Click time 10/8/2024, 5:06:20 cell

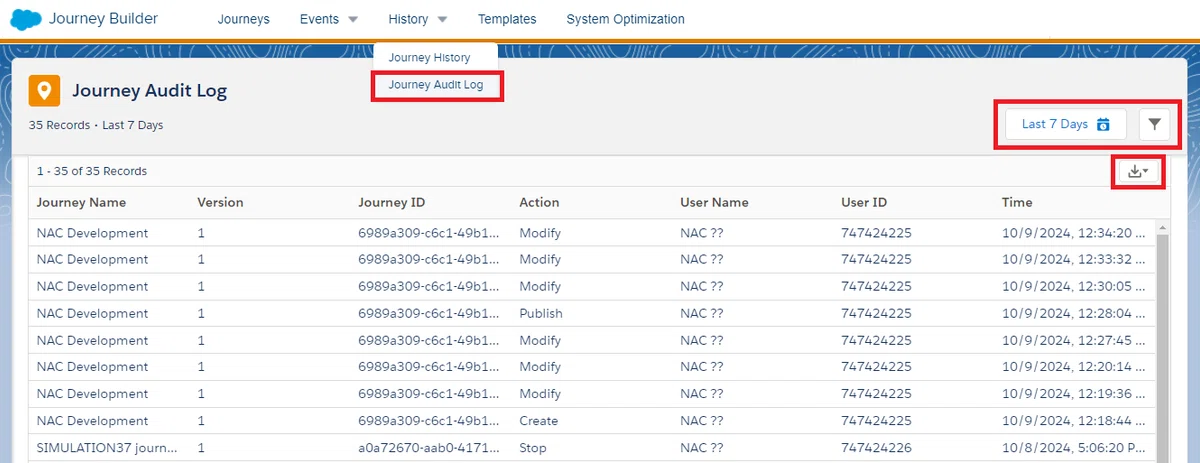click(1073, 448)
